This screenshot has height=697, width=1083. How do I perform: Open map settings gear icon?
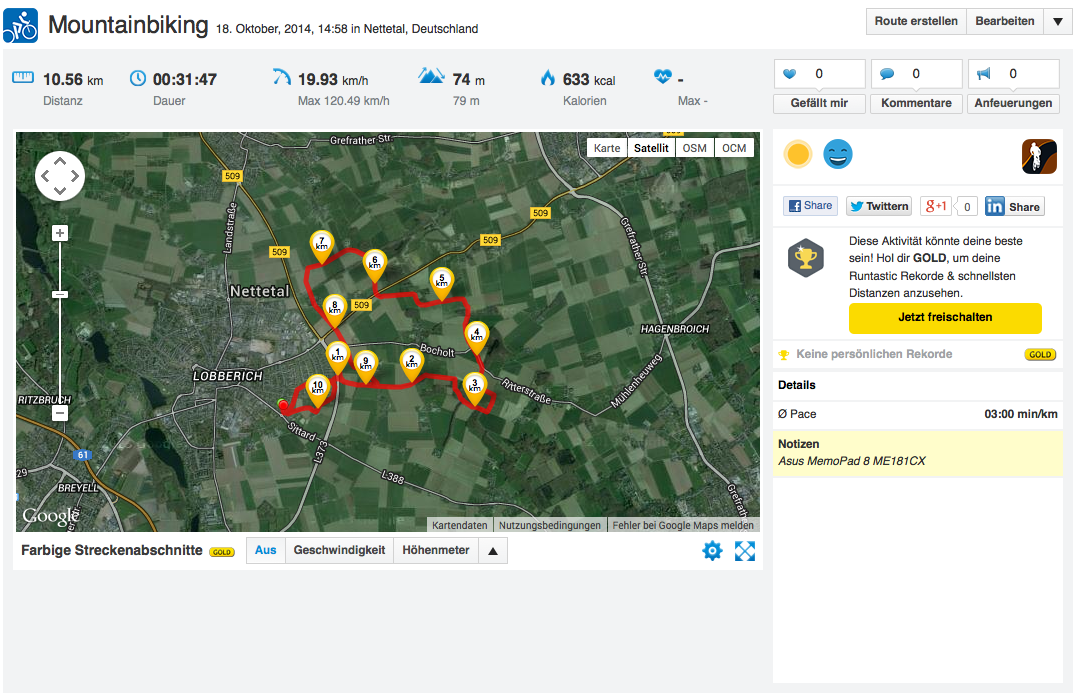point(712,551)
